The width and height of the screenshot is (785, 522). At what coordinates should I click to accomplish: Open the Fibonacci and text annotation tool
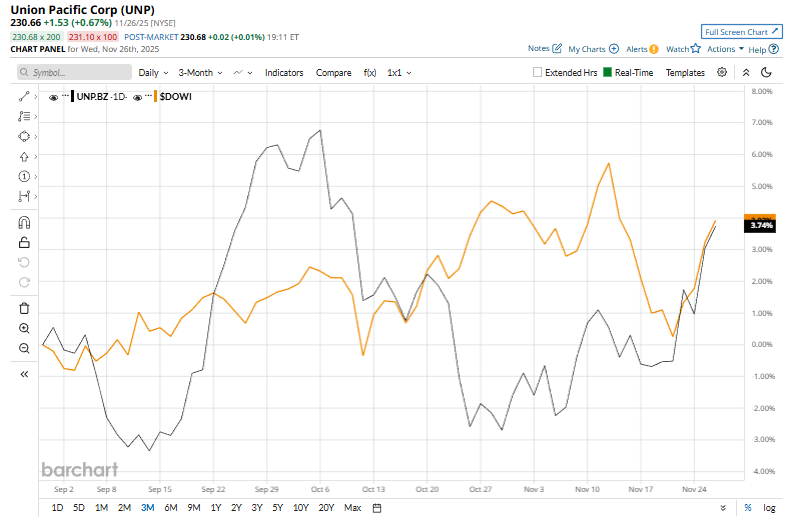tap(24, 116)
